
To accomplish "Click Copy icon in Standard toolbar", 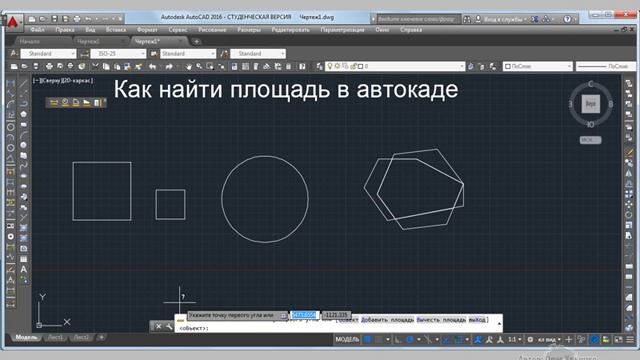I will pos(106,66).
